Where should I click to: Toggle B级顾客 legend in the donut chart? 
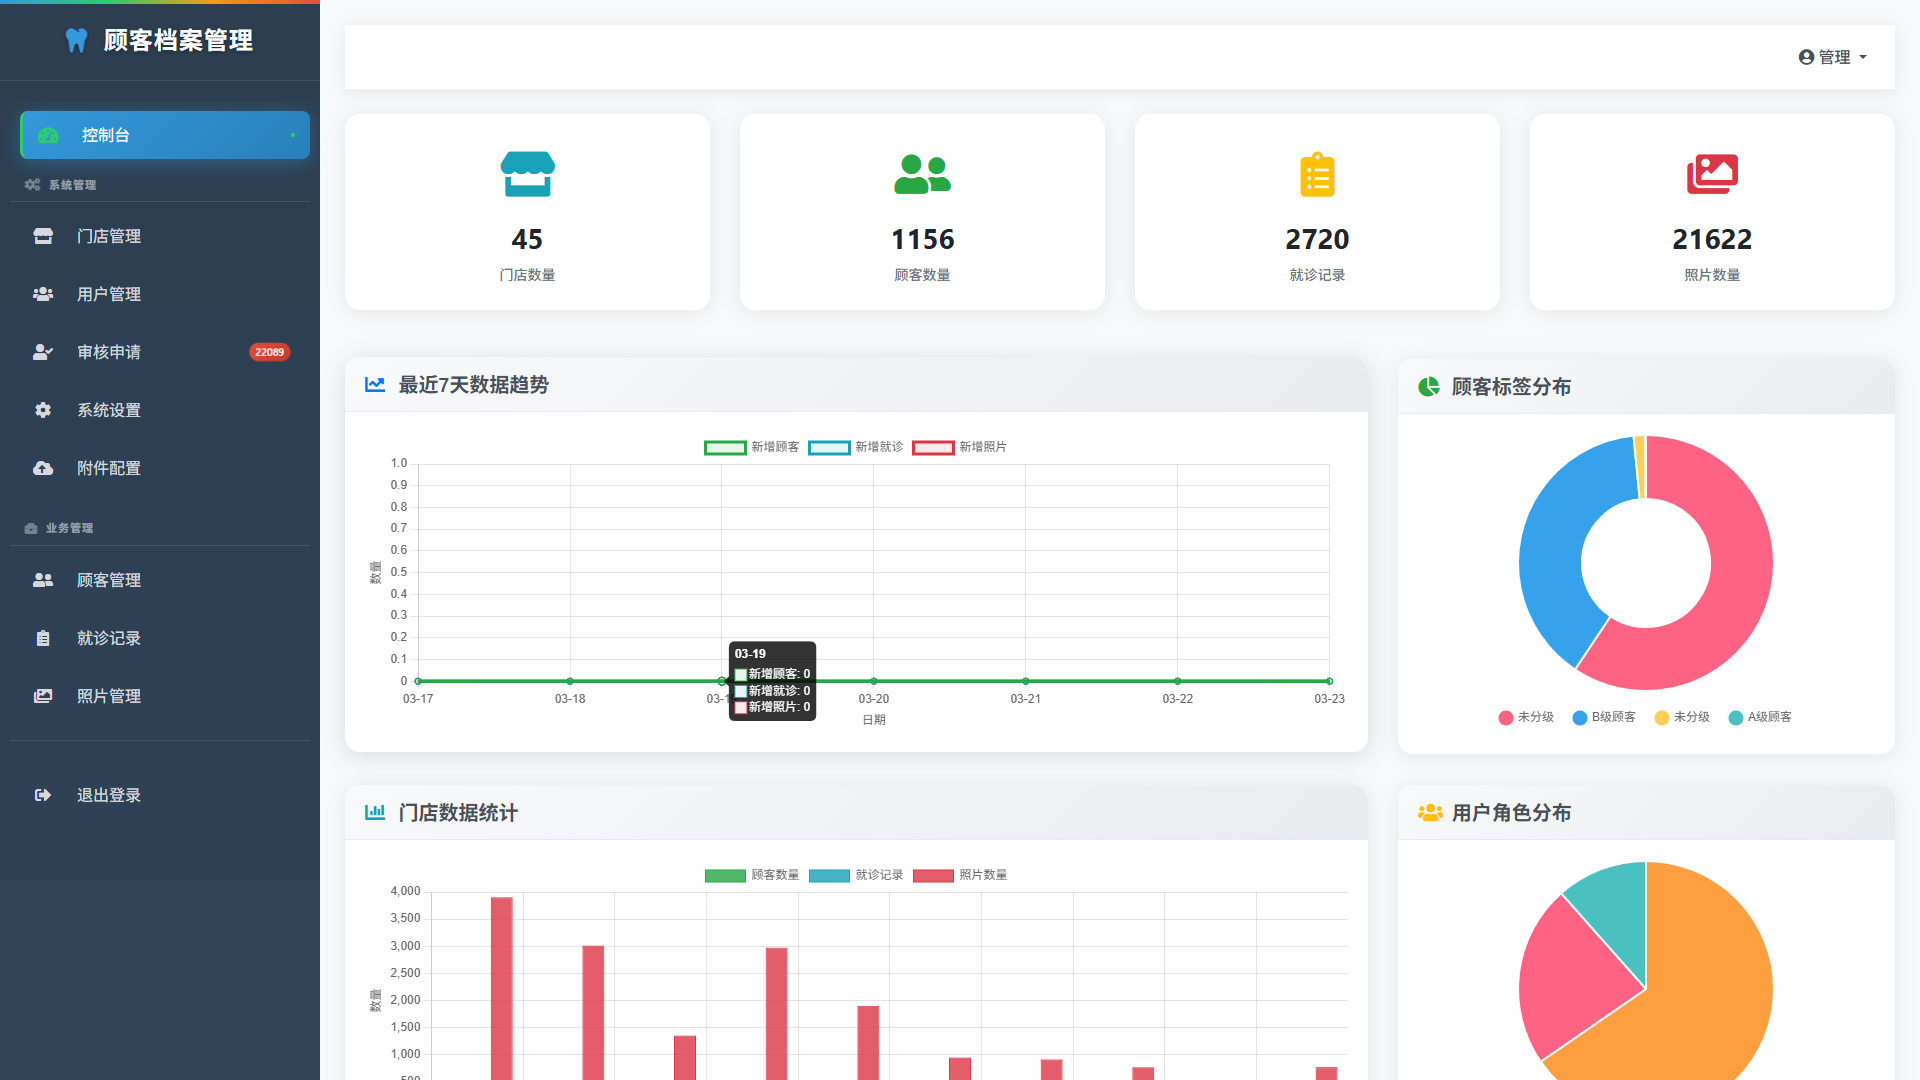coord(1604,717)
